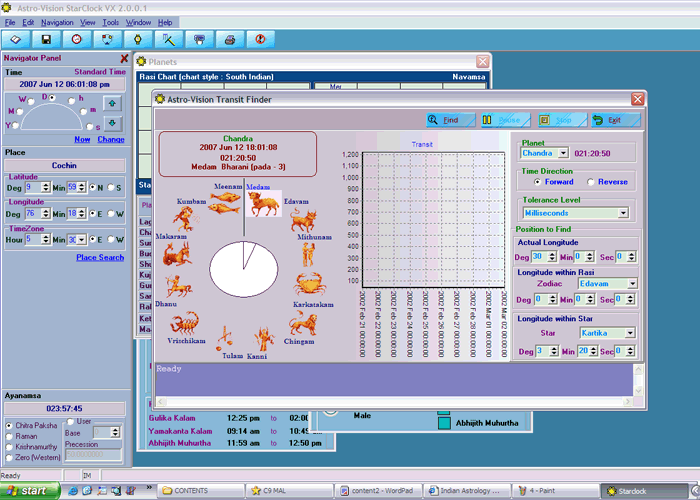Select Reverse time direction

(x=591, y=182)
